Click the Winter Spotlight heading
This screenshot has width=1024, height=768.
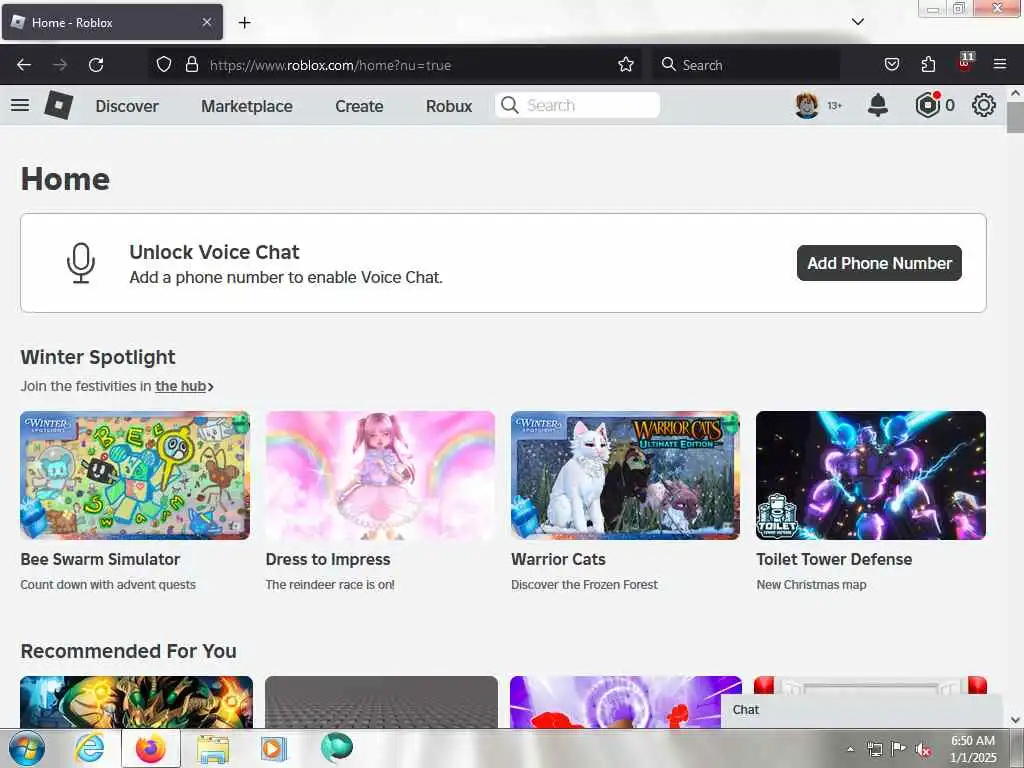98,357
